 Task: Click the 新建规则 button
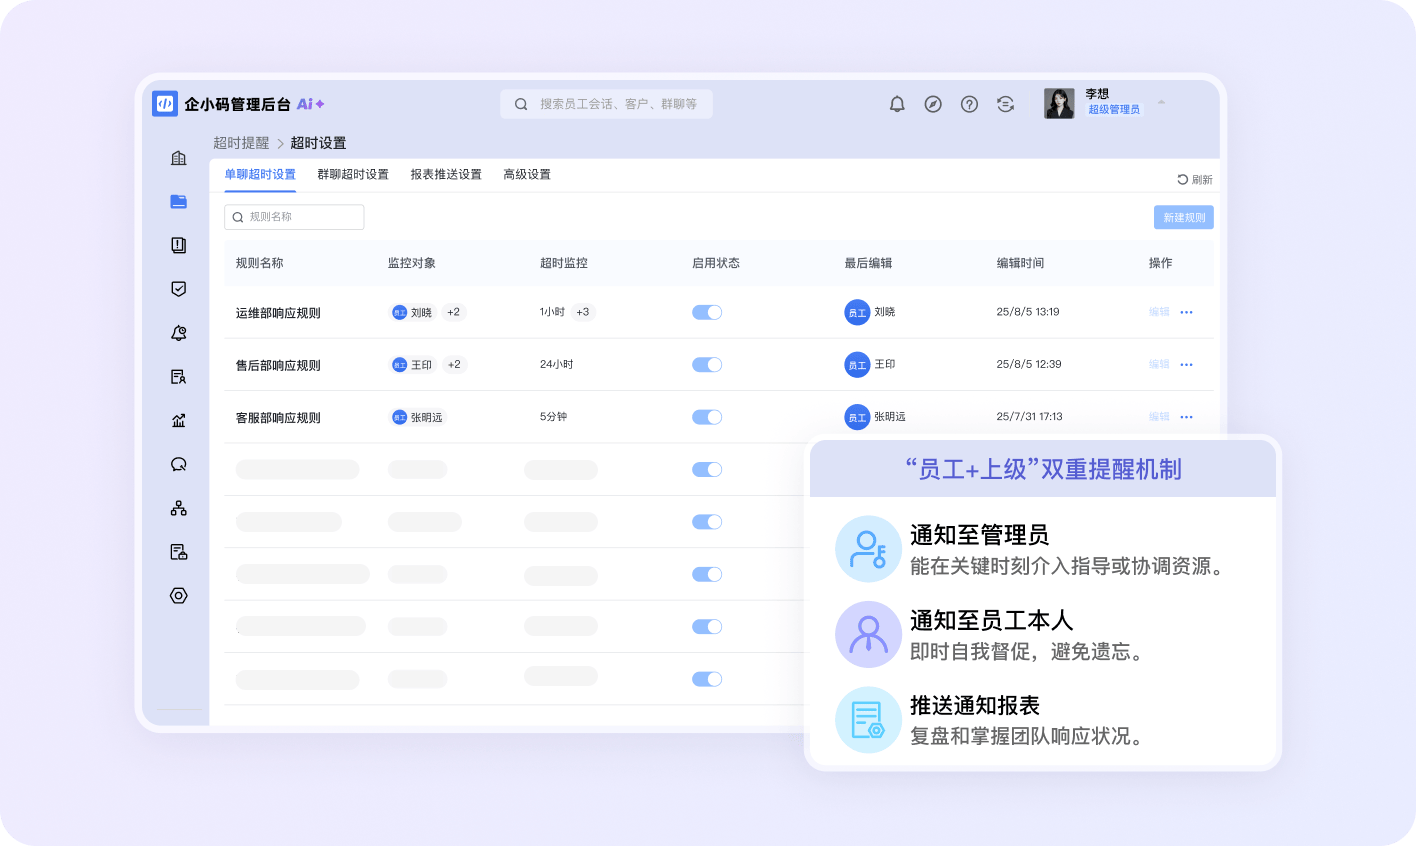tap(1184, 217)
